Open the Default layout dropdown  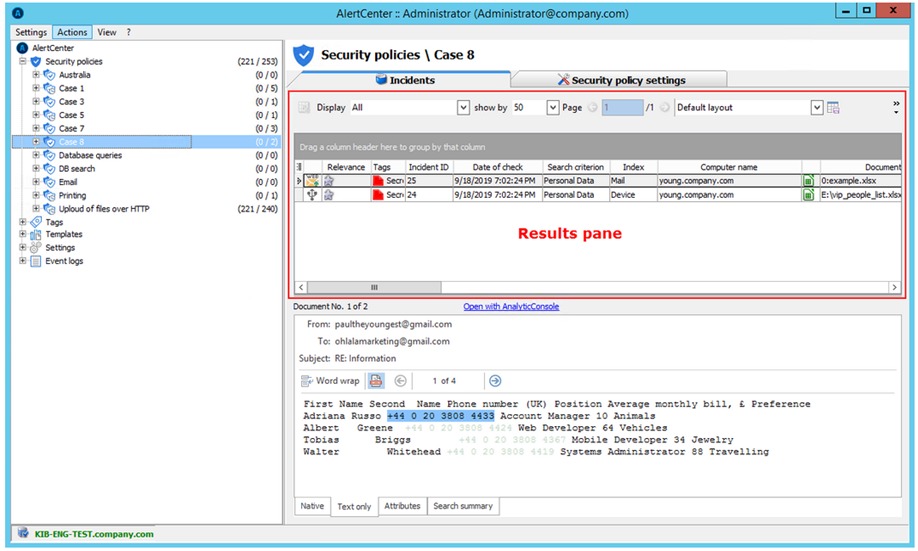coord(817,108)
